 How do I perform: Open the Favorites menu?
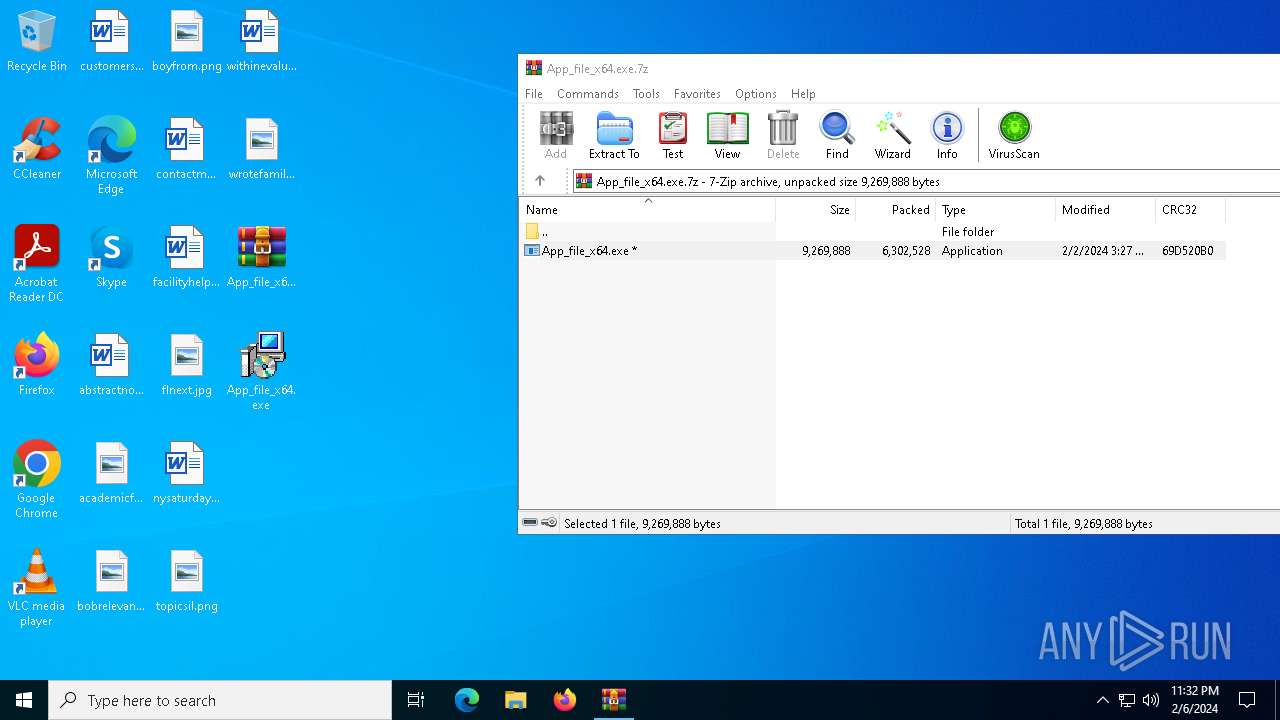coord(697,93)
